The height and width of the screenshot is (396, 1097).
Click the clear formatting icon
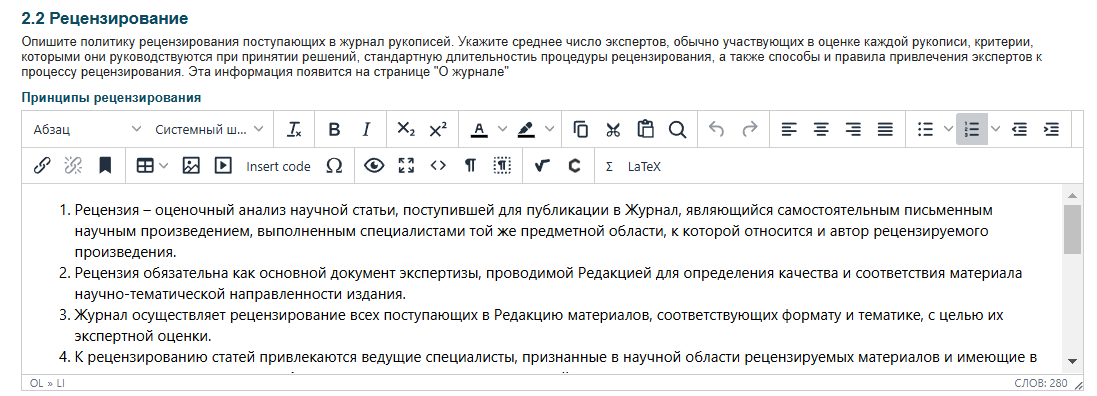pos(295,129)
